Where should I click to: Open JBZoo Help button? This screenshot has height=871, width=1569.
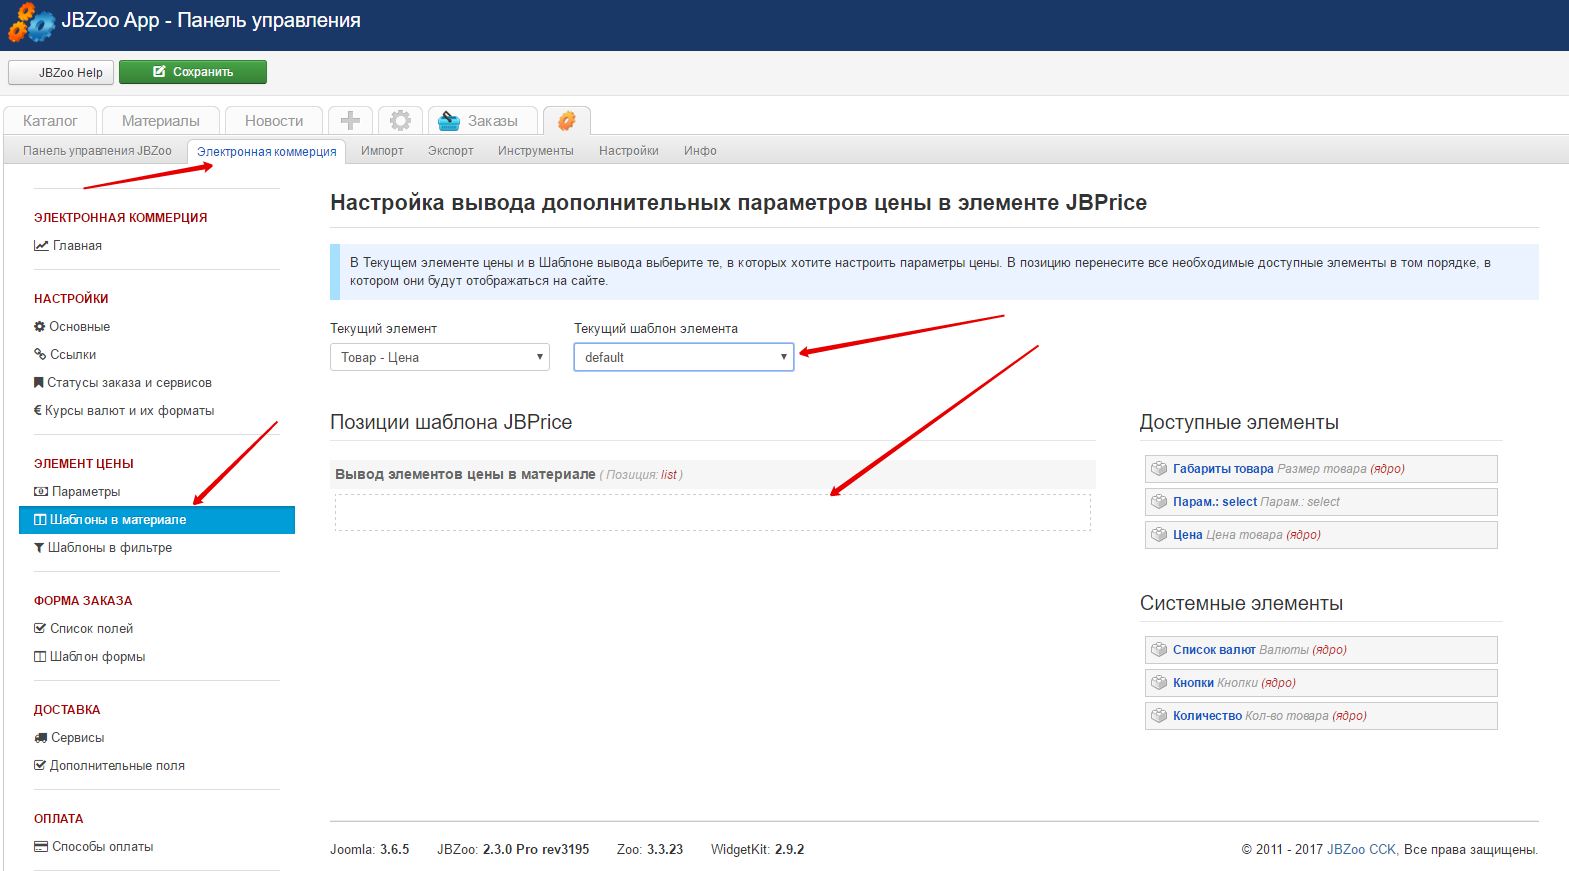click(61, 72)
